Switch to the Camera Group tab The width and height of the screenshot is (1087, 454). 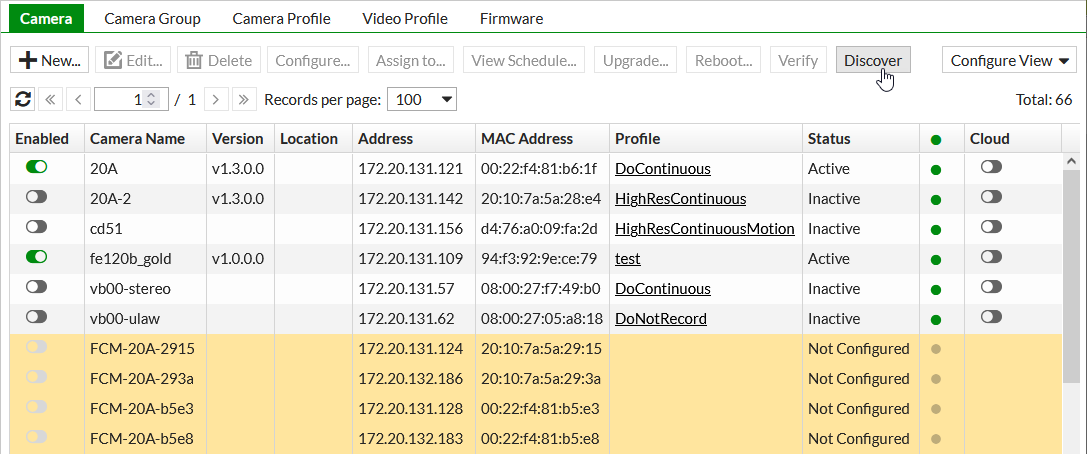(152, 18)
